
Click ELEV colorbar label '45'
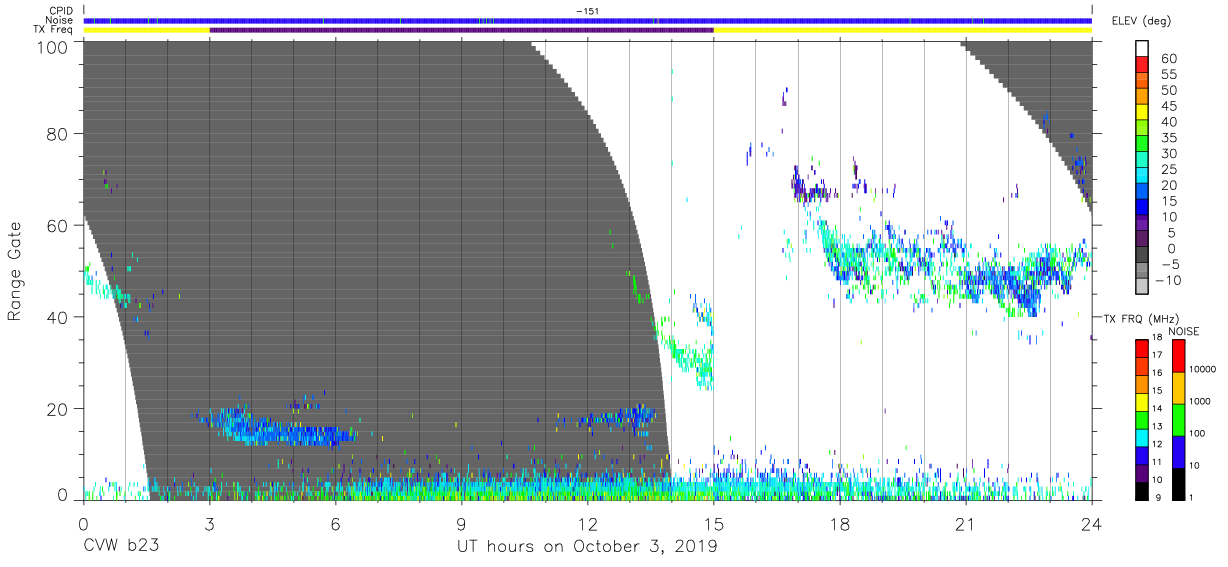(x=1169, y=107)
